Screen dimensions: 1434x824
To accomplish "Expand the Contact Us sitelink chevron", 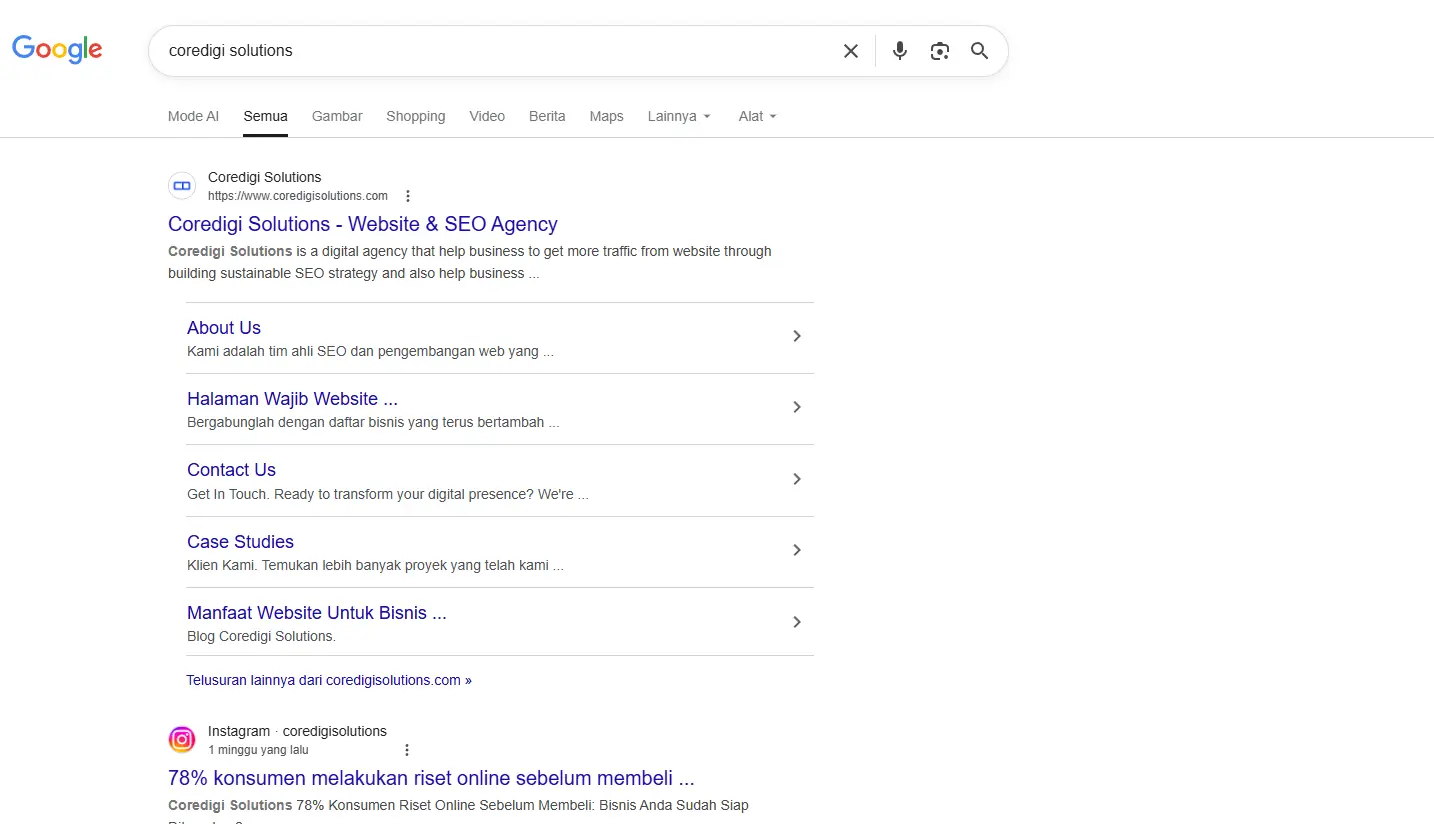I will (x=797, y=479).
